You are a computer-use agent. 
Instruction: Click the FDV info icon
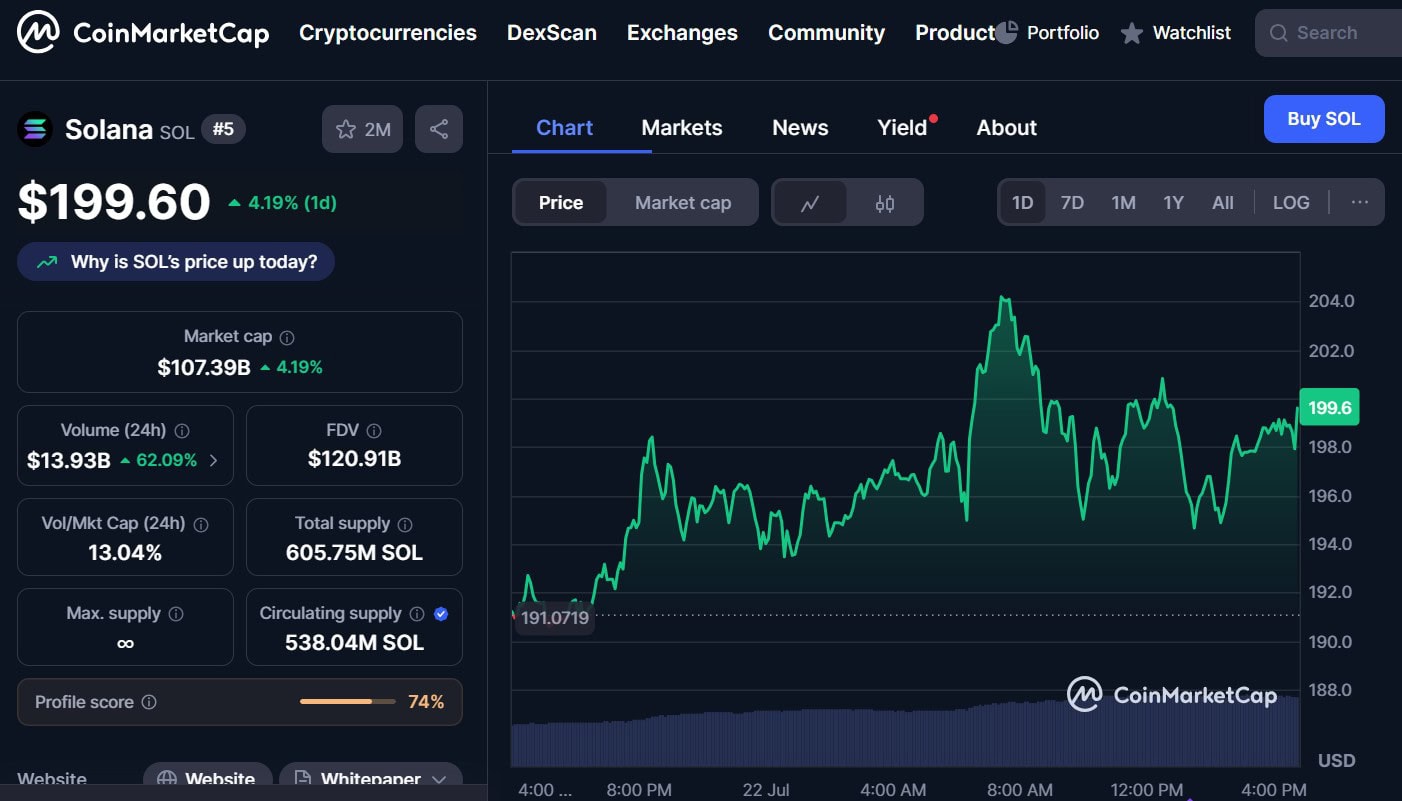374,431
